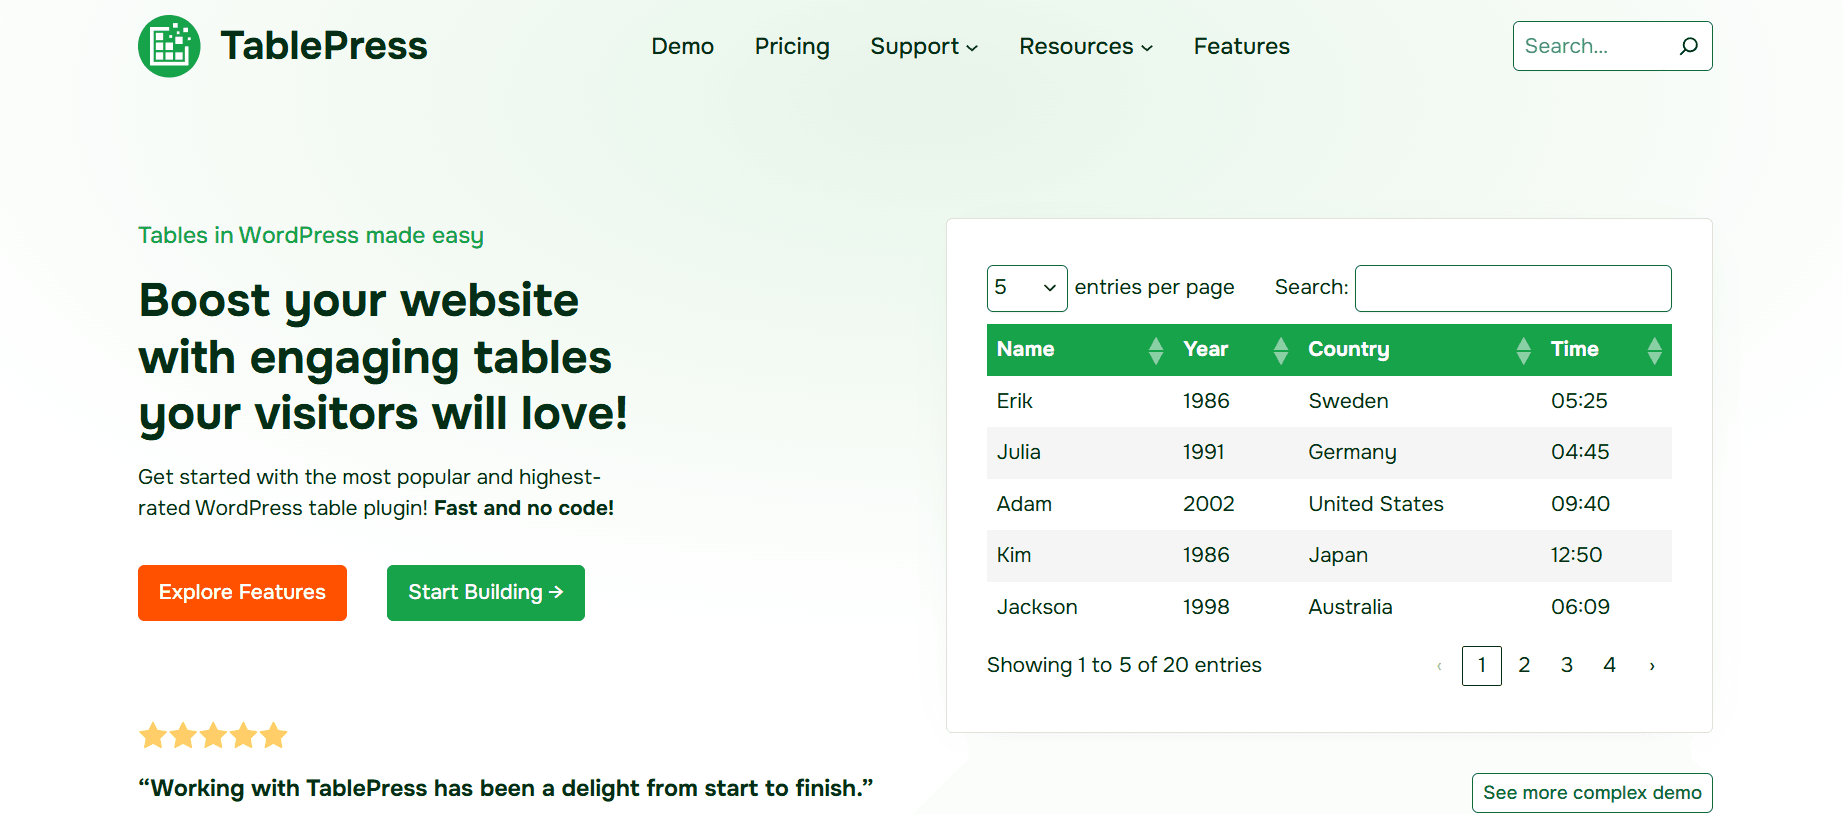1843x814 pixels.
Task: Sort table by Name column arrows
Action: pyautogui.click(x=1156, y=350)
